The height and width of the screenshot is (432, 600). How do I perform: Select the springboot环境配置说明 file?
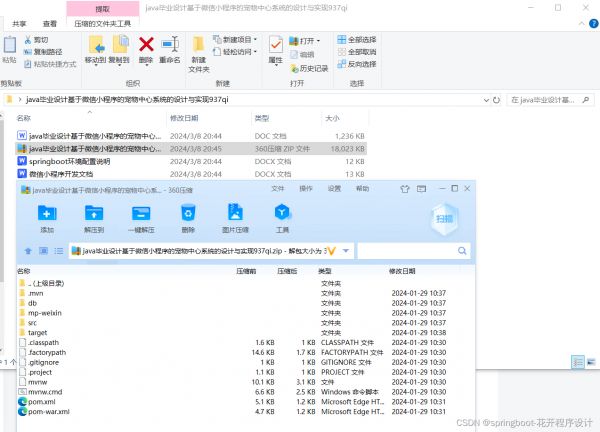(x=191, y=161)
